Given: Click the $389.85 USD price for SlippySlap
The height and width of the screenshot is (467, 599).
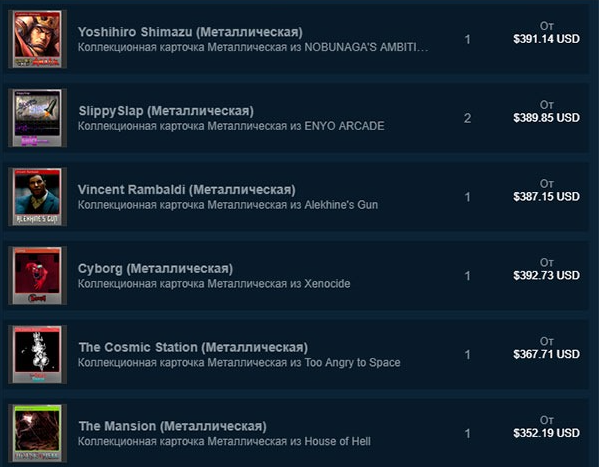Looking at the screenshot, I should point(546,118).
